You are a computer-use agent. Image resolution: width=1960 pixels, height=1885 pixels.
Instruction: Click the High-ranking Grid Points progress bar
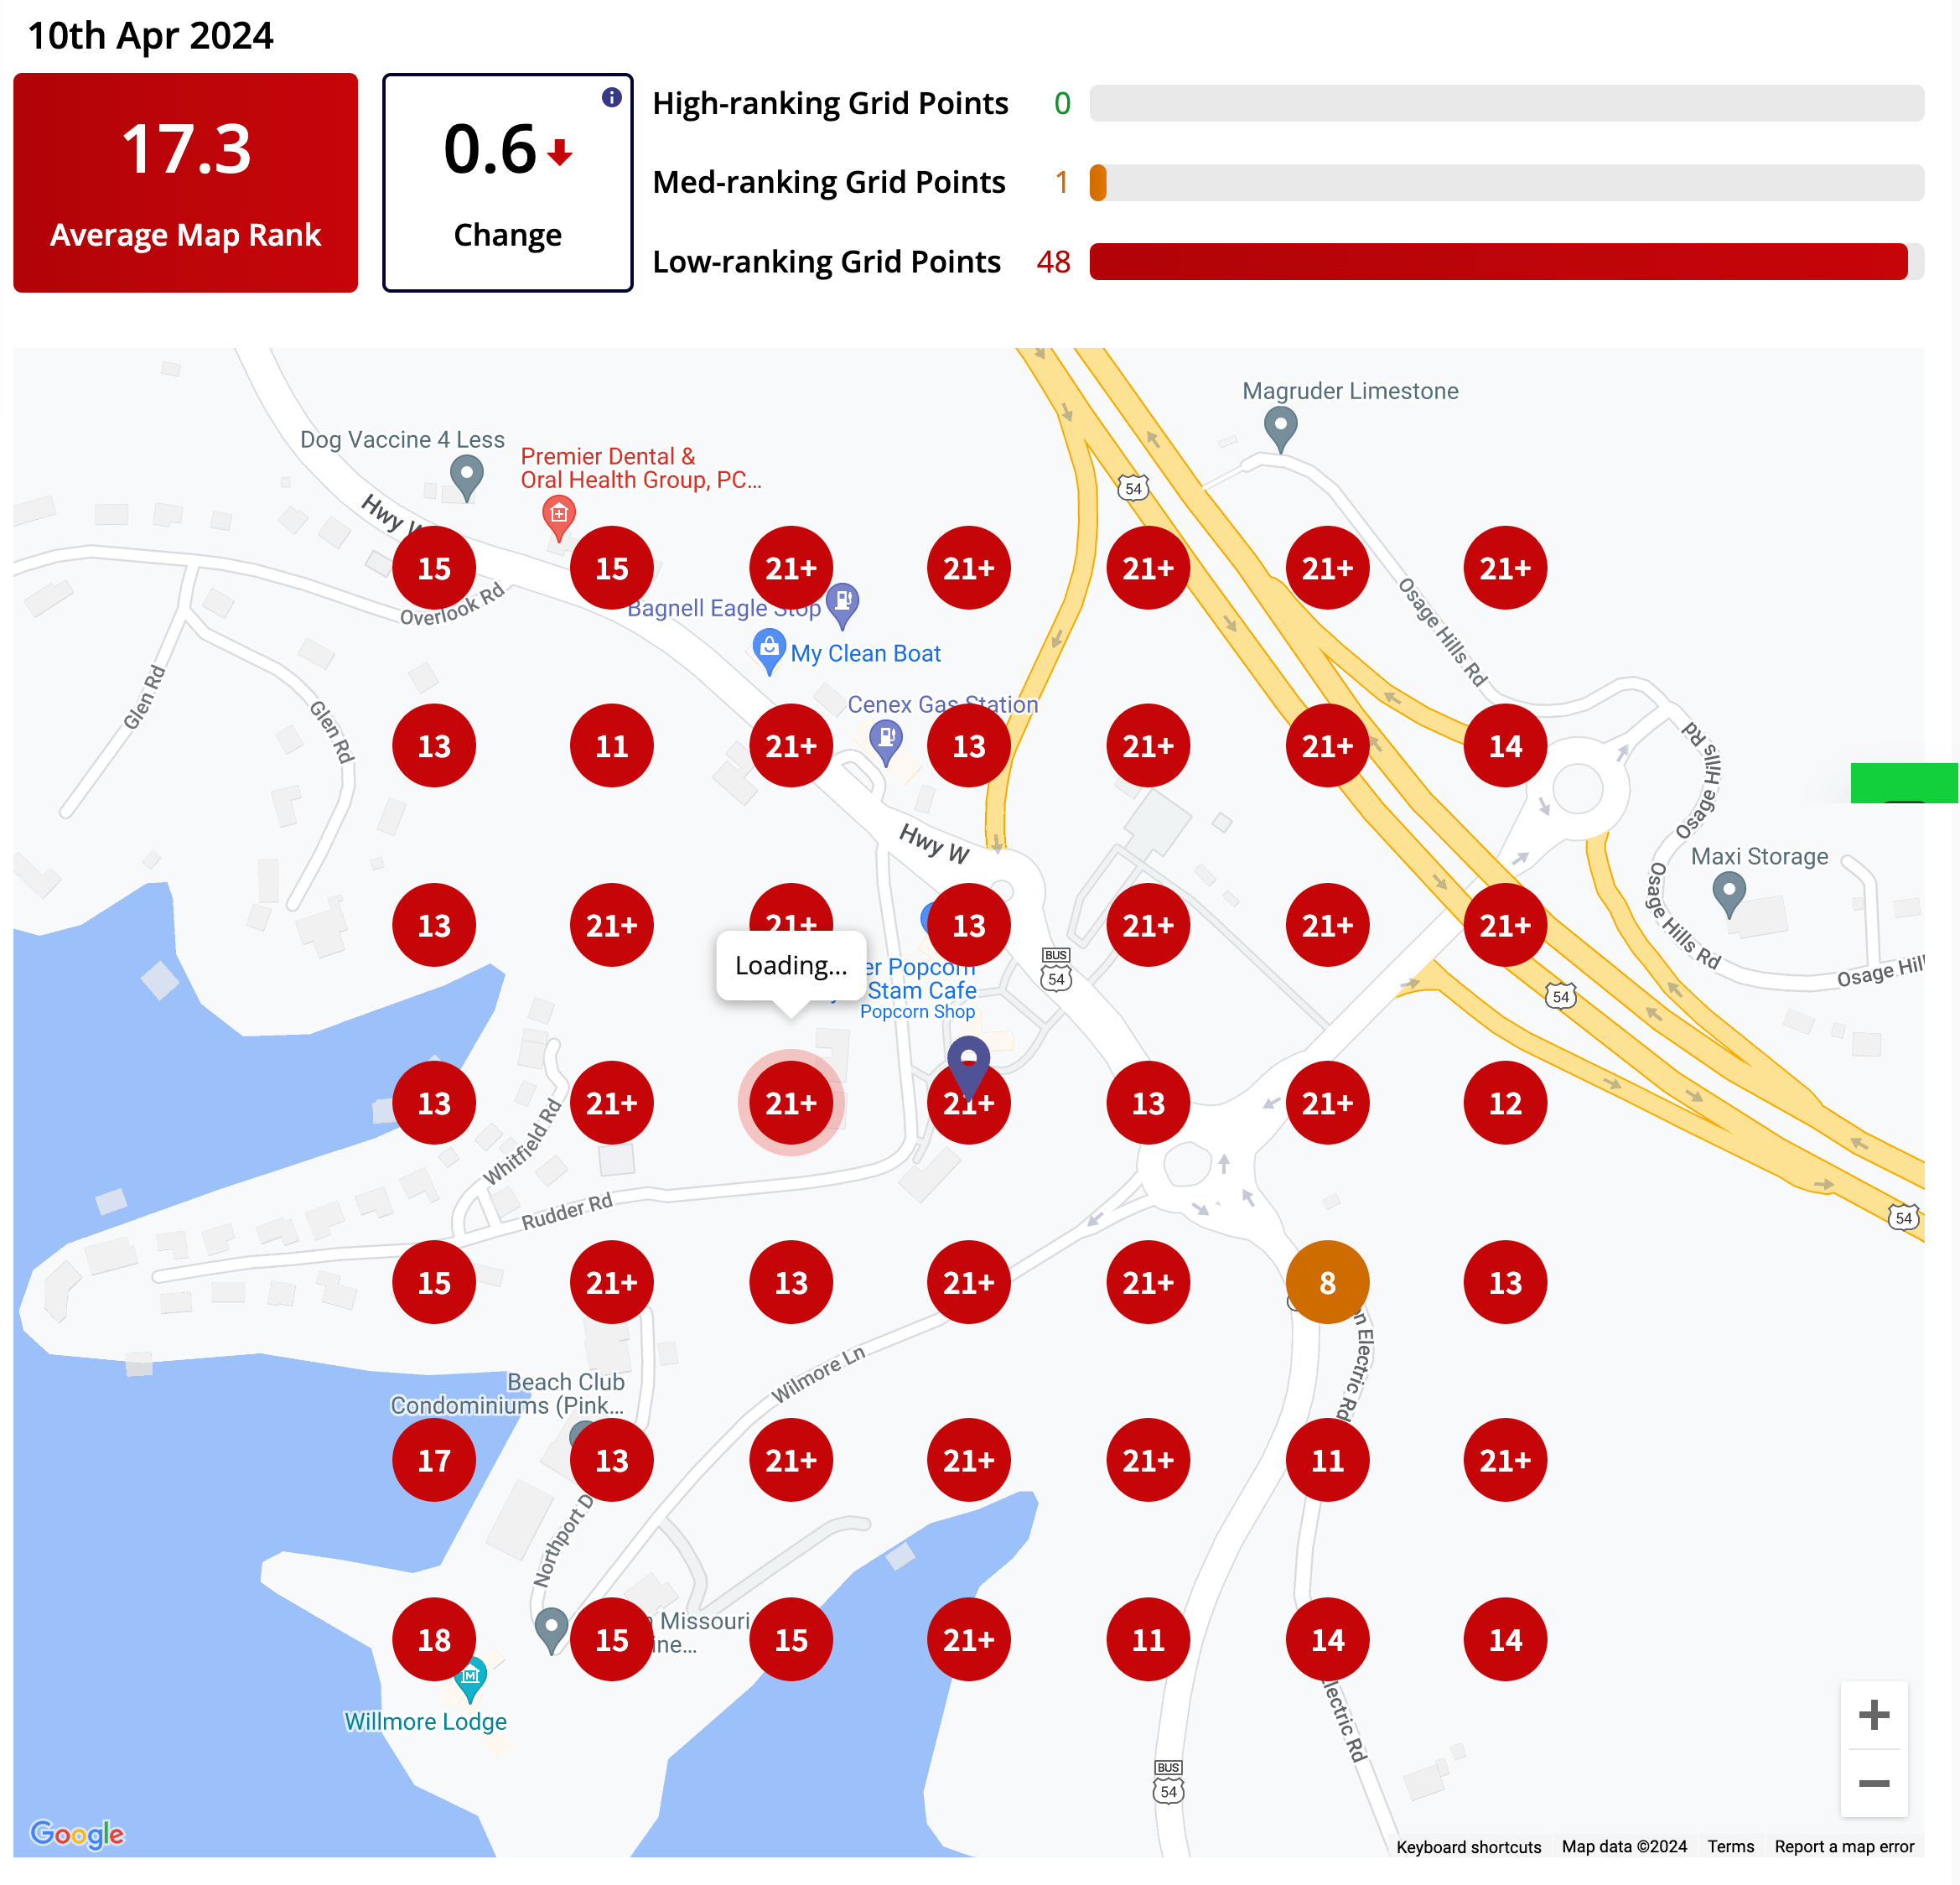click(1506, 103)
